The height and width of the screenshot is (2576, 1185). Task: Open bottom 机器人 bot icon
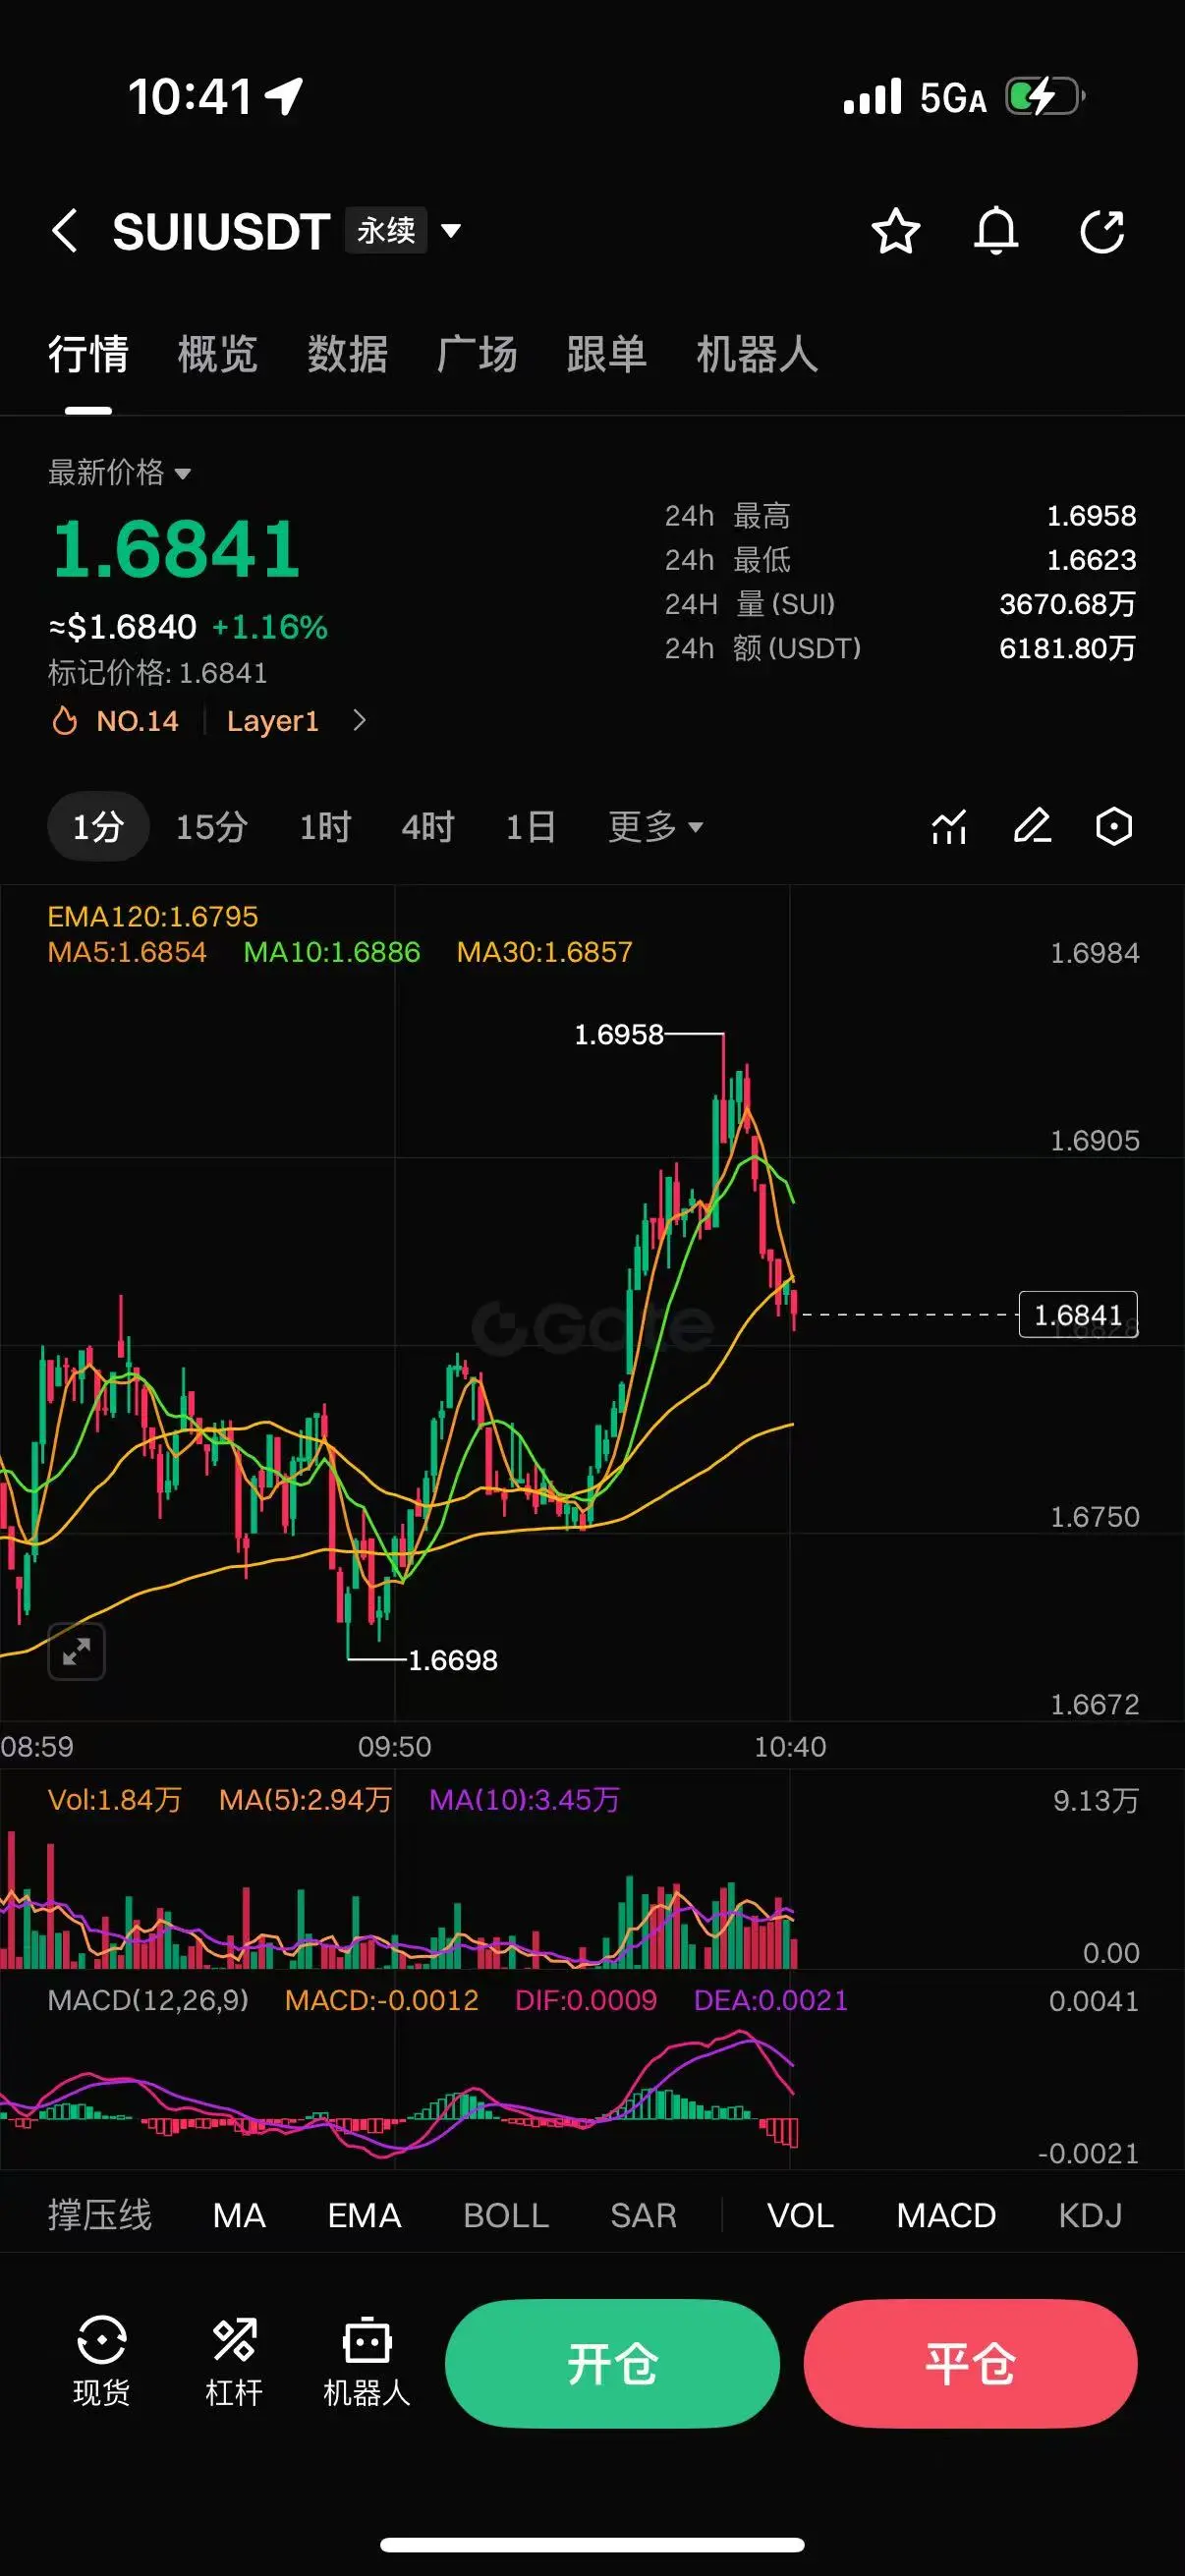[367, 2362]
